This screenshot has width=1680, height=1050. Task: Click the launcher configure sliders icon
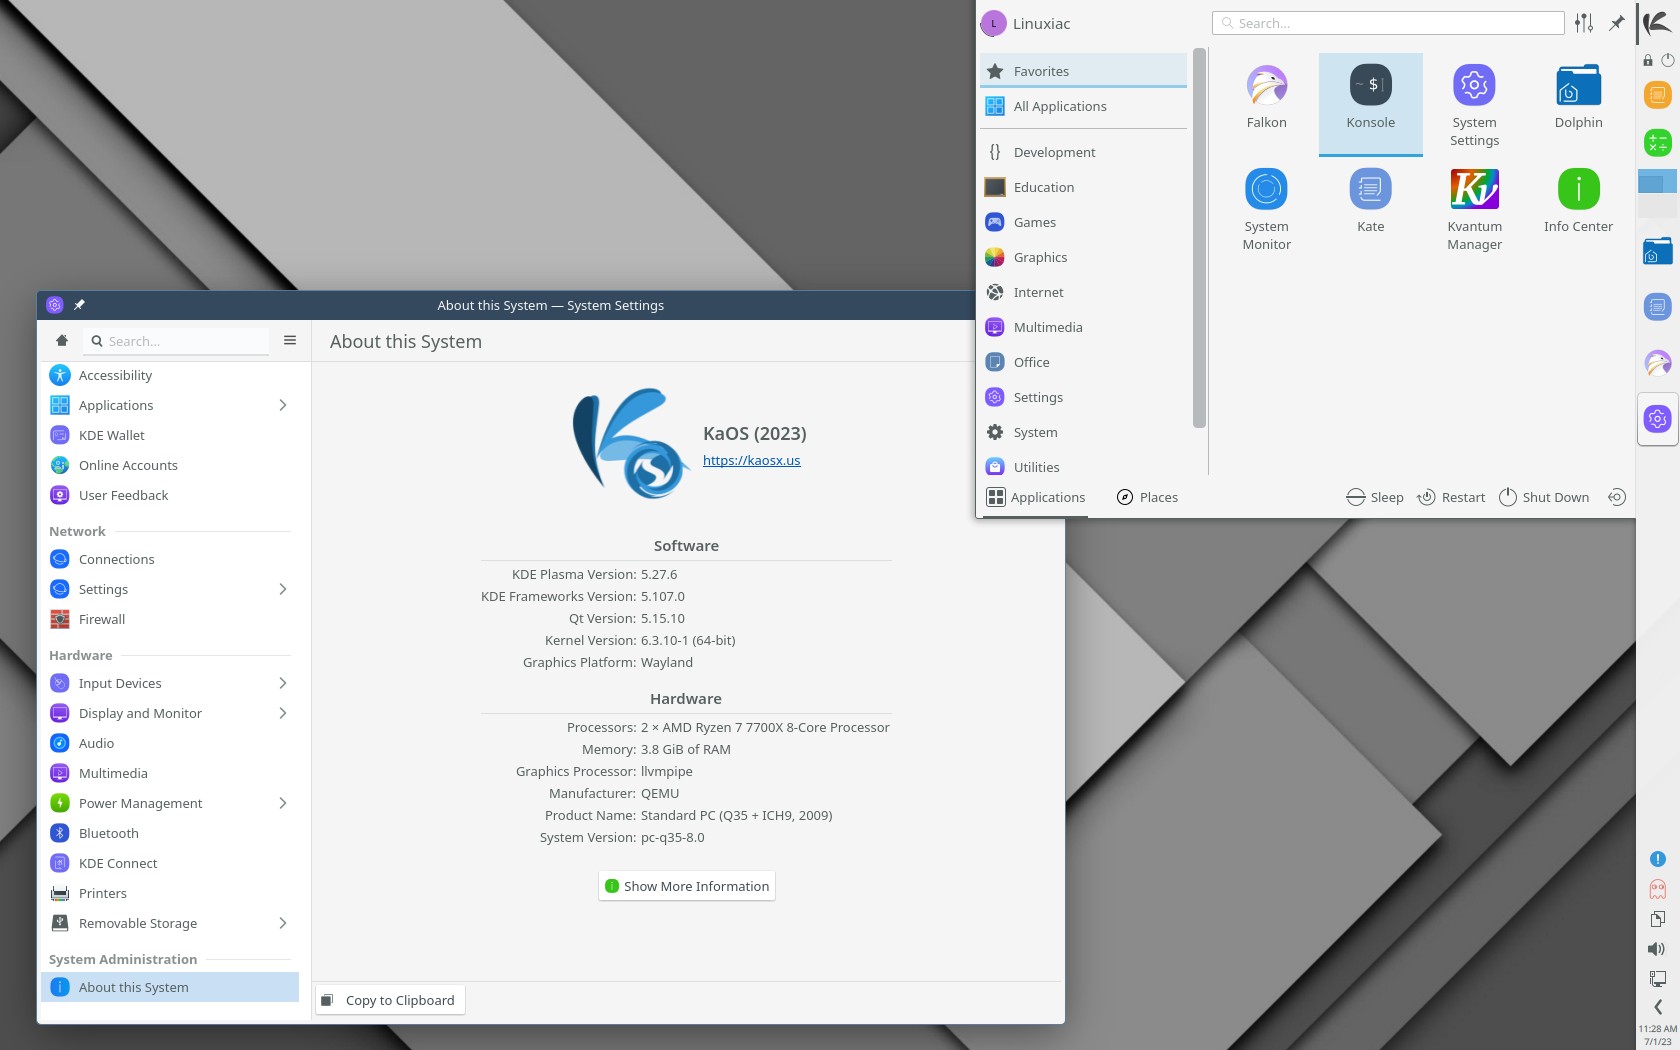[x=1584, y=23]
